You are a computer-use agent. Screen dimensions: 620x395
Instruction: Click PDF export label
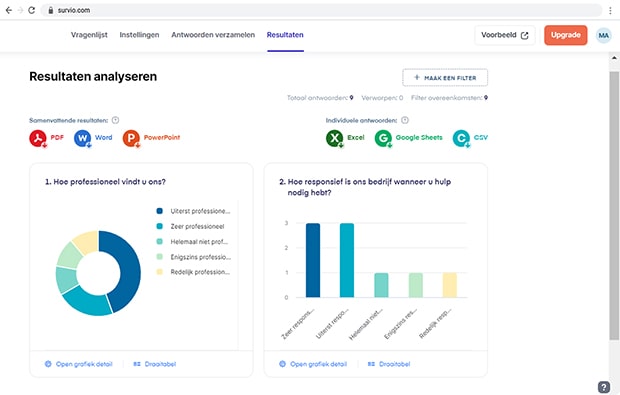pos(57,138)
